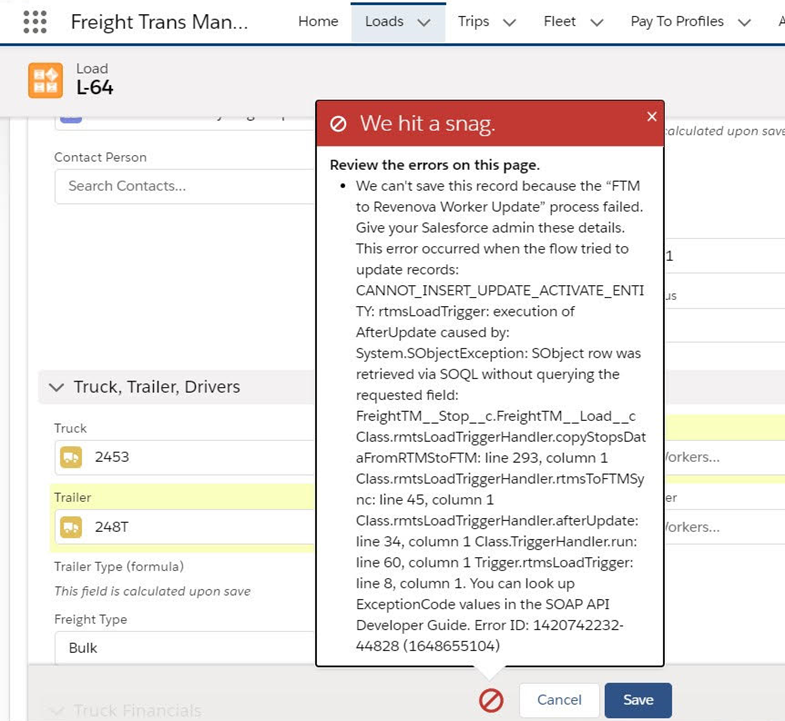The height and width of the screenshot is (721, 785).
Task: Go to the Home tab
Action: coord(318,22)
